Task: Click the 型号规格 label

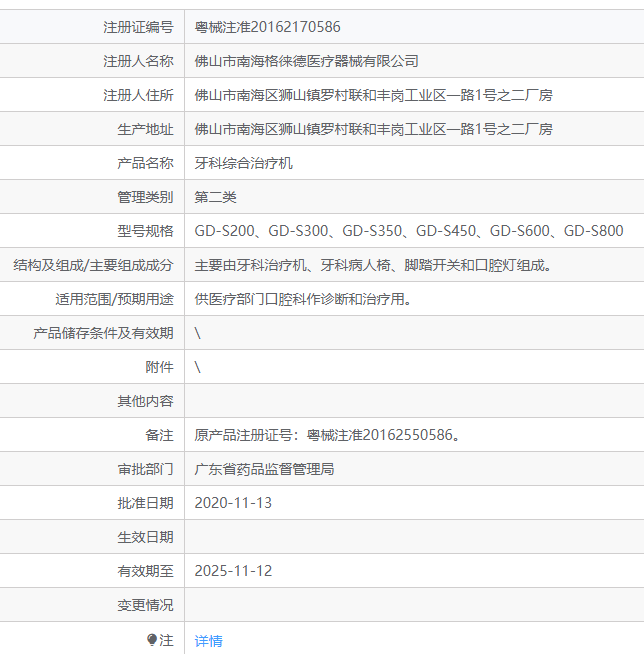Action: (145, 231)
